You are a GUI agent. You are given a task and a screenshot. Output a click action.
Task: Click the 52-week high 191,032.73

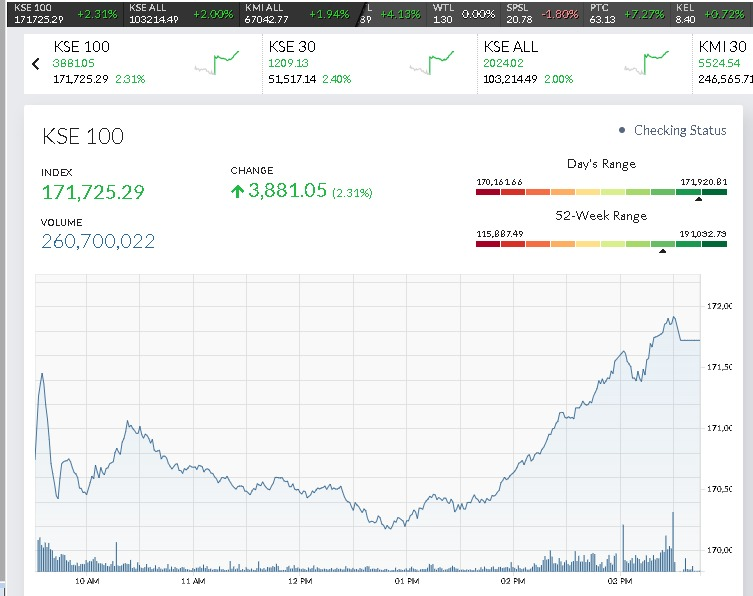coord(703,234)
